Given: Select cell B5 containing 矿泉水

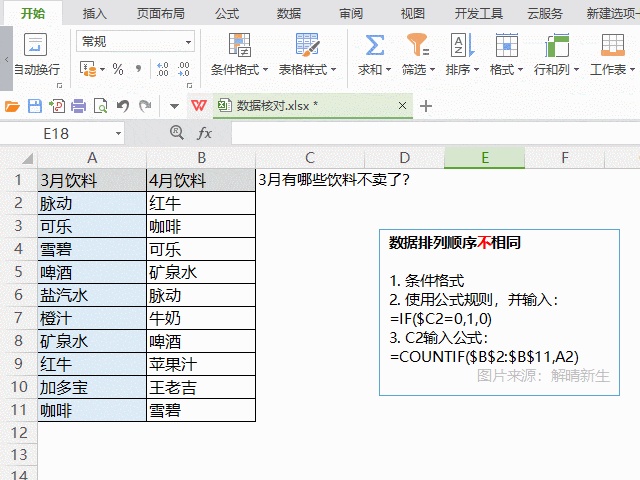Looking at the screenshot, I should point(201,272).
